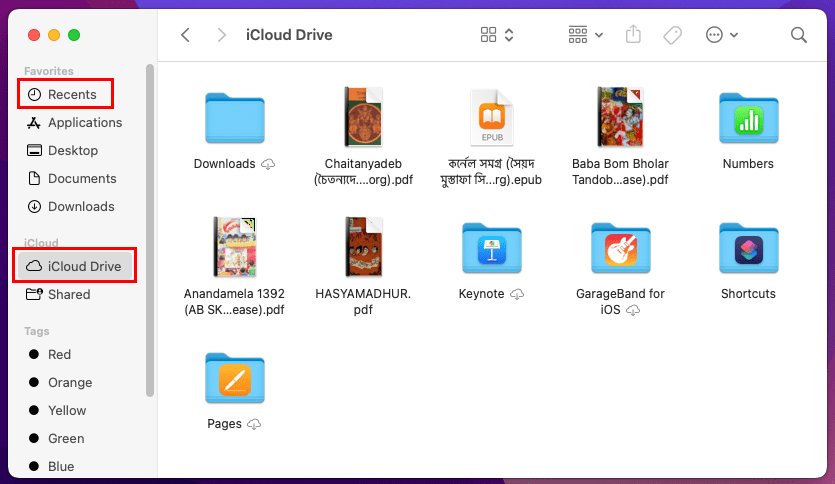This screenshot has height=484, width=835.
Task: Click the Share toolbar icon
Action: click(632, 35)
